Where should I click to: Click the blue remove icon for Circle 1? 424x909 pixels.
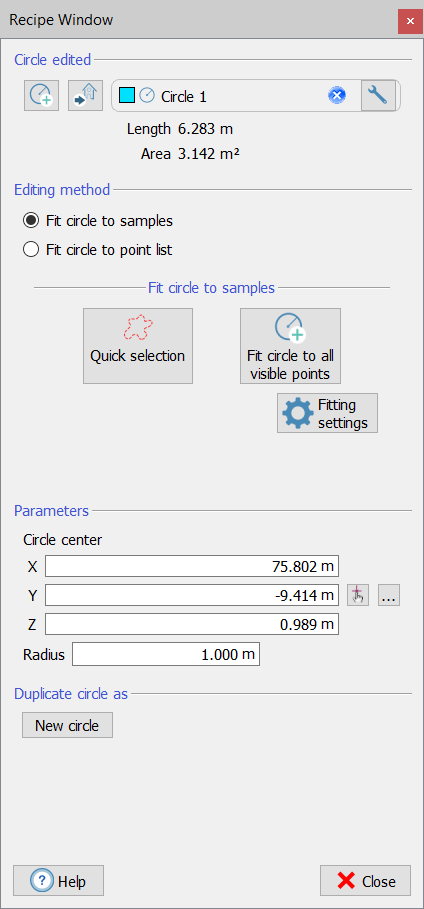[x=337, y=95]
